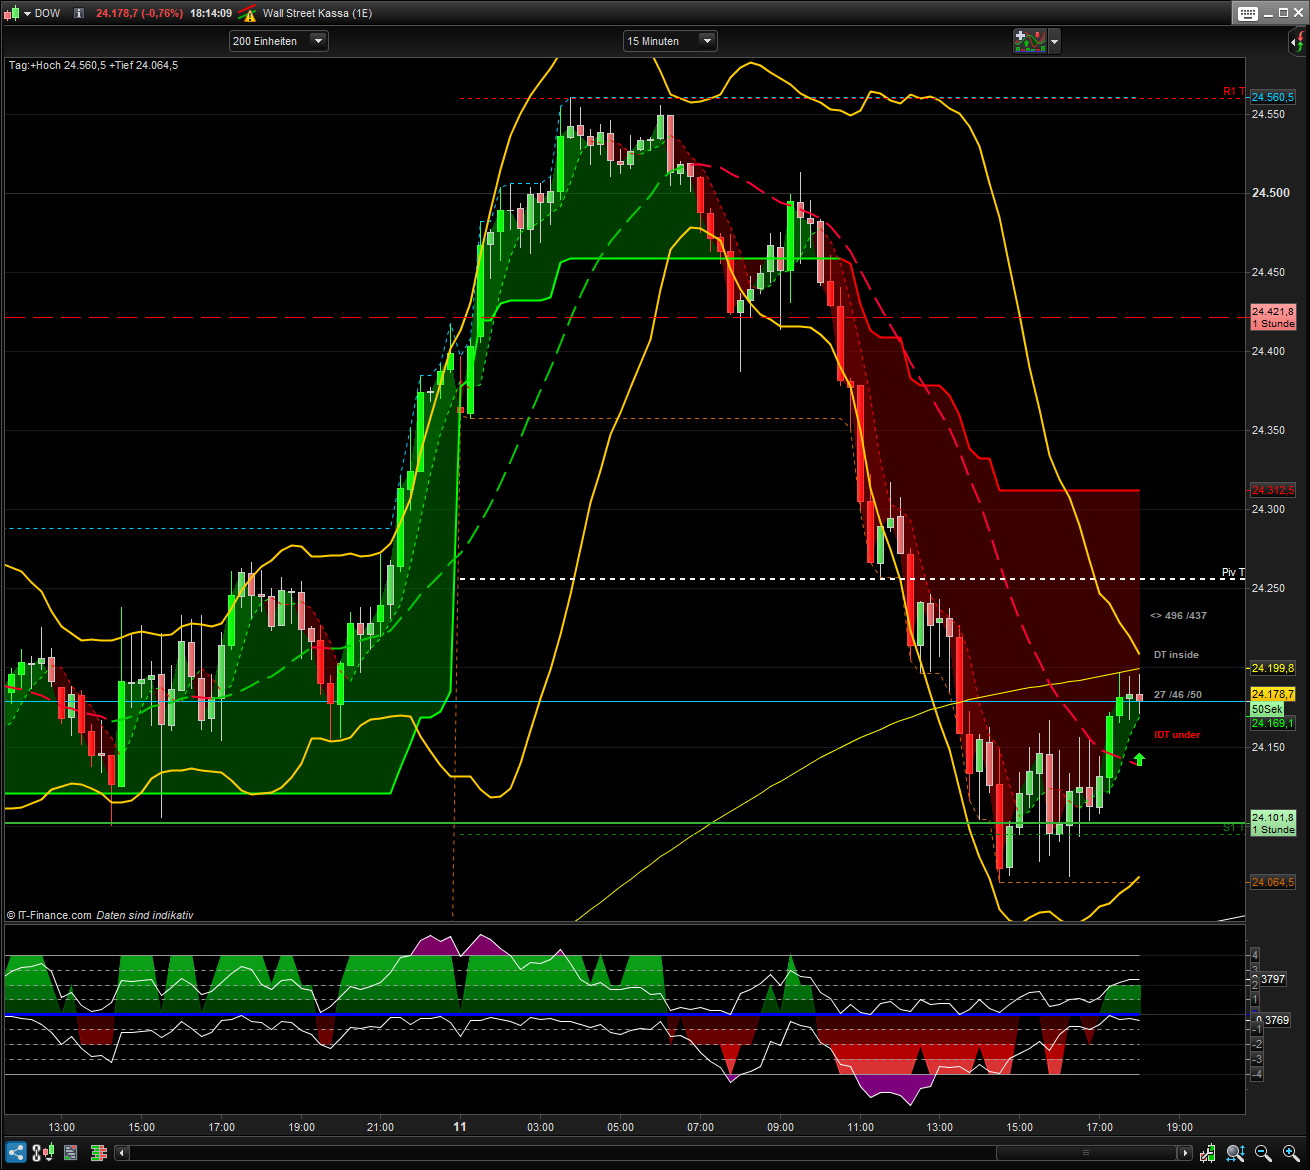Click the share chart icon
Image resolution: width=1310 pixels, height=1170 pixels.
[16, 1153]
